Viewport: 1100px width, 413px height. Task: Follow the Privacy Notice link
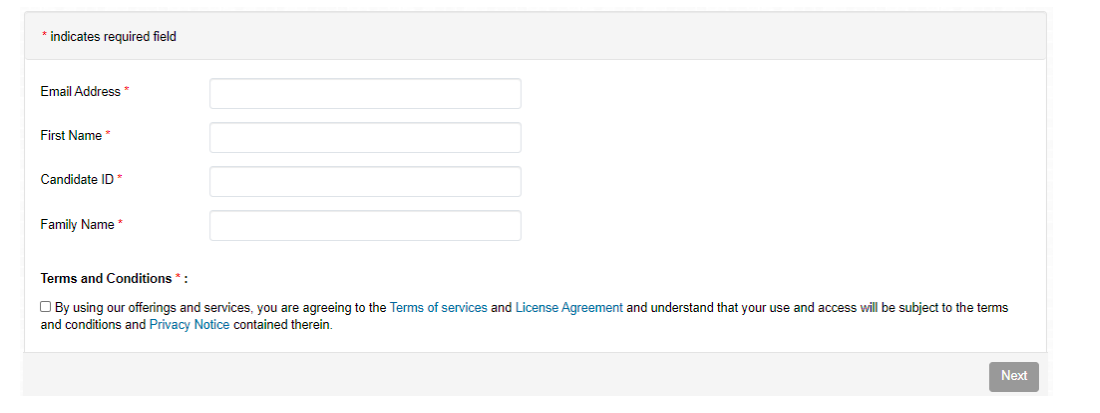tap(189, 325)
